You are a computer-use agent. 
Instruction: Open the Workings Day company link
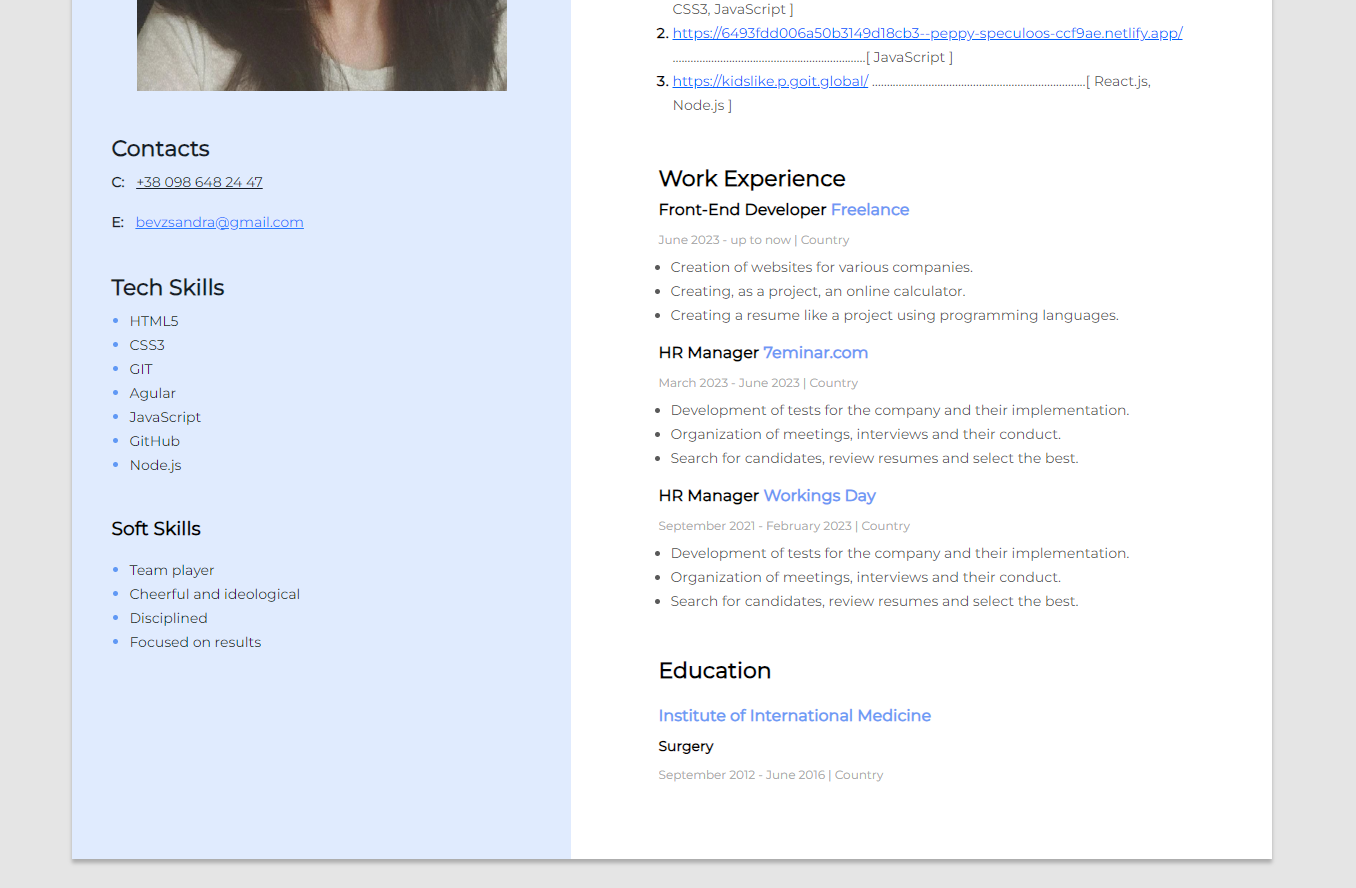click(819, 495)
